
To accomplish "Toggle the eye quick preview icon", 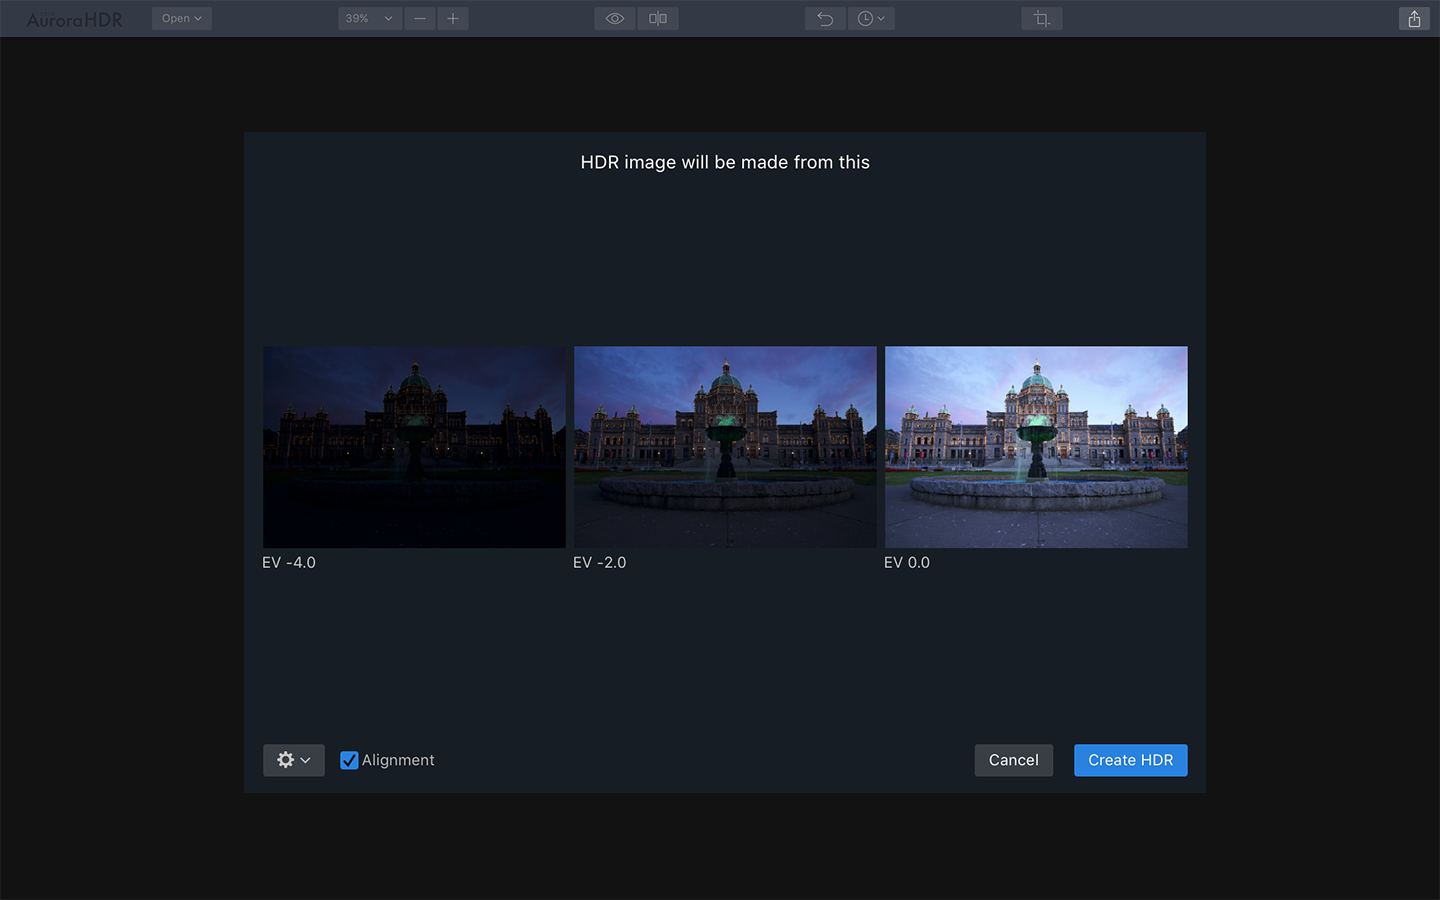I will pos(615,18).
